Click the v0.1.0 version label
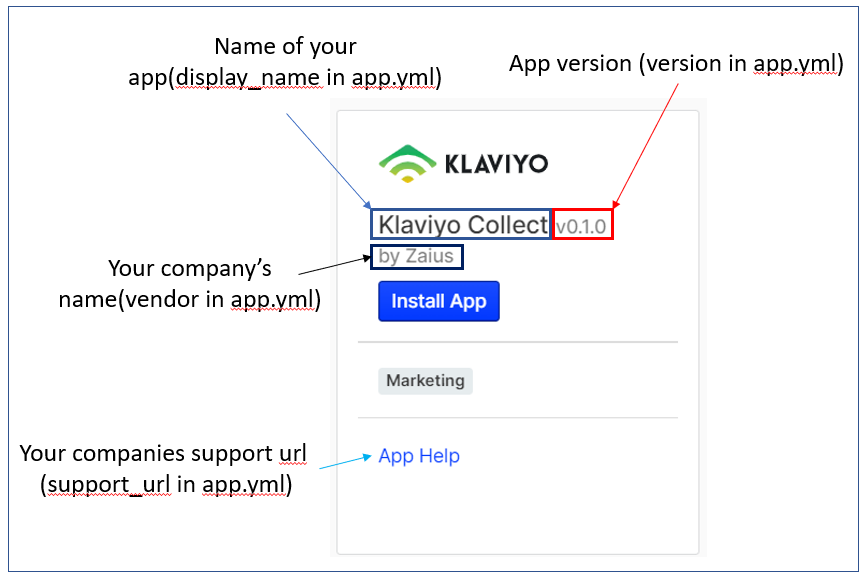The height and width of the screenshot is (579, 867). (x=581, y=227)
